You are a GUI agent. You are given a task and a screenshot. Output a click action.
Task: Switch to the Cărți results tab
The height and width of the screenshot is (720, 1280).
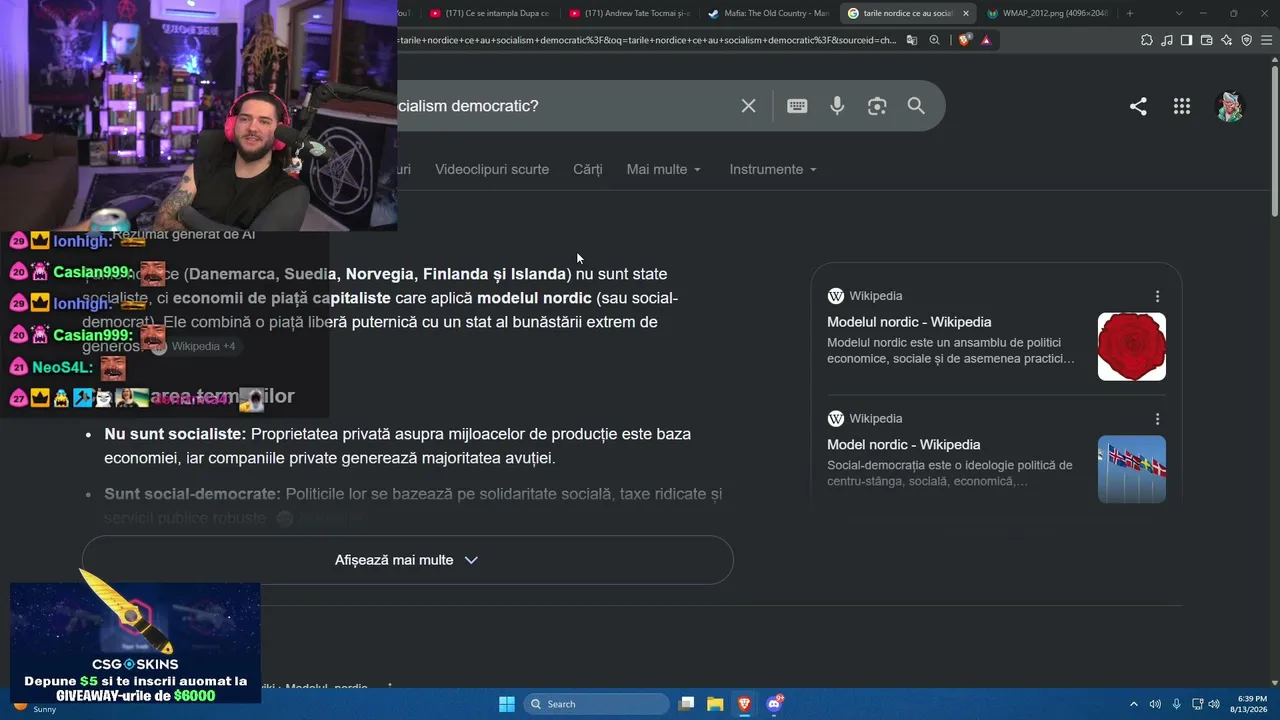tap(588, 170)
